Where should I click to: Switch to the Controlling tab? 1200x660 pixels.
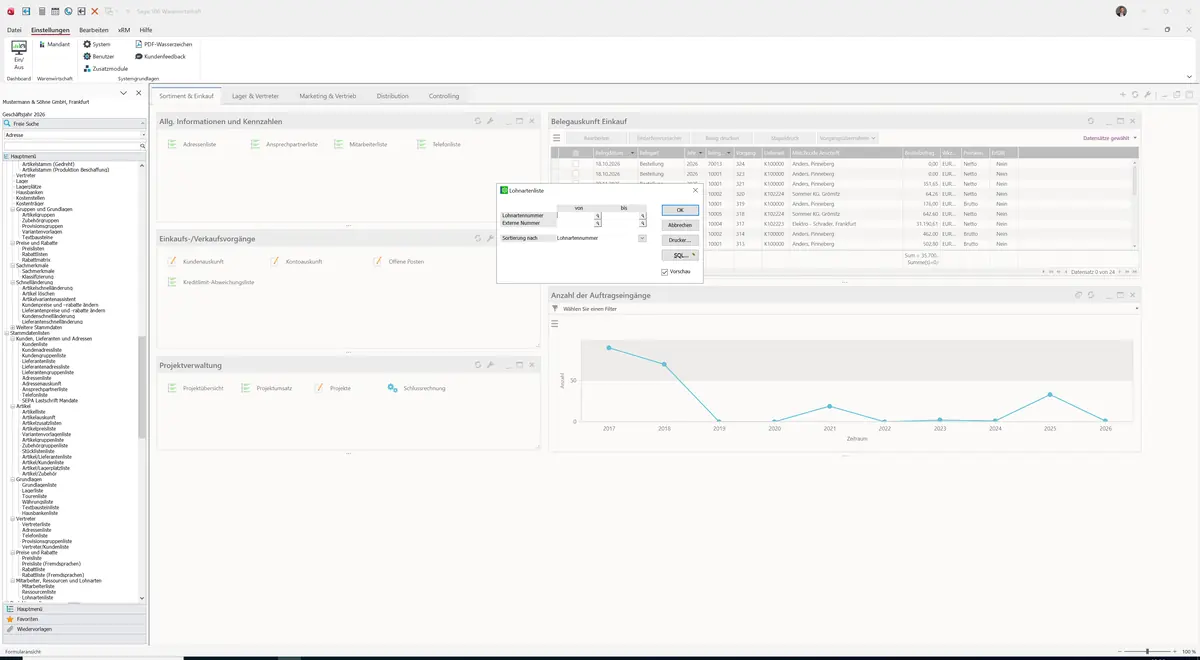[444, 96]
